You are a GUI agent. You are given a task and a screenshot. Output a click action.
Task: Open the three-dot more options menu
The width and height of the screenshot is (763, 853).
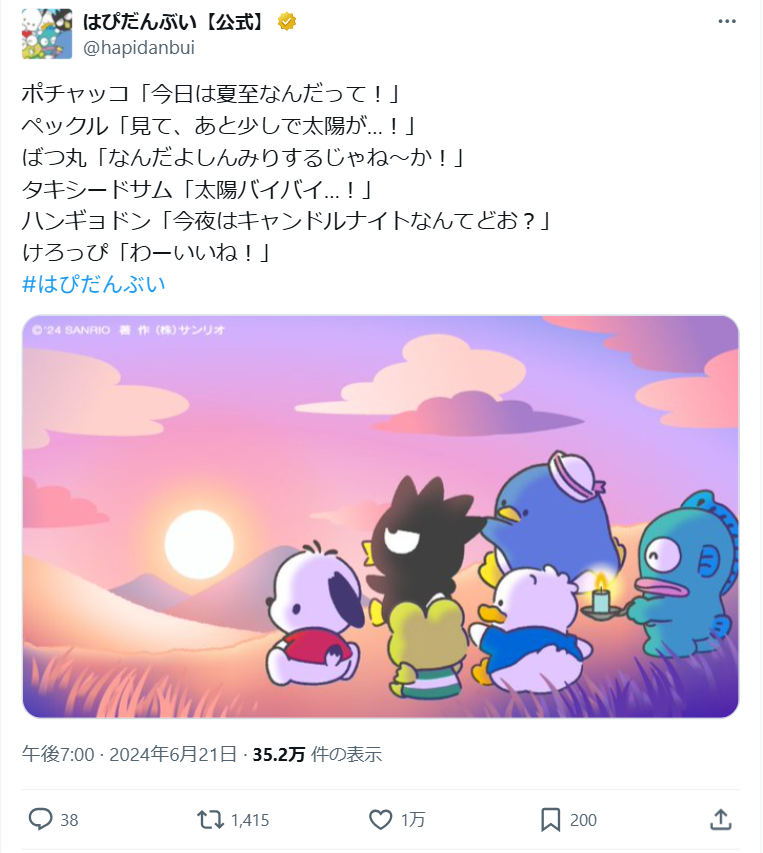click(727, 22)
